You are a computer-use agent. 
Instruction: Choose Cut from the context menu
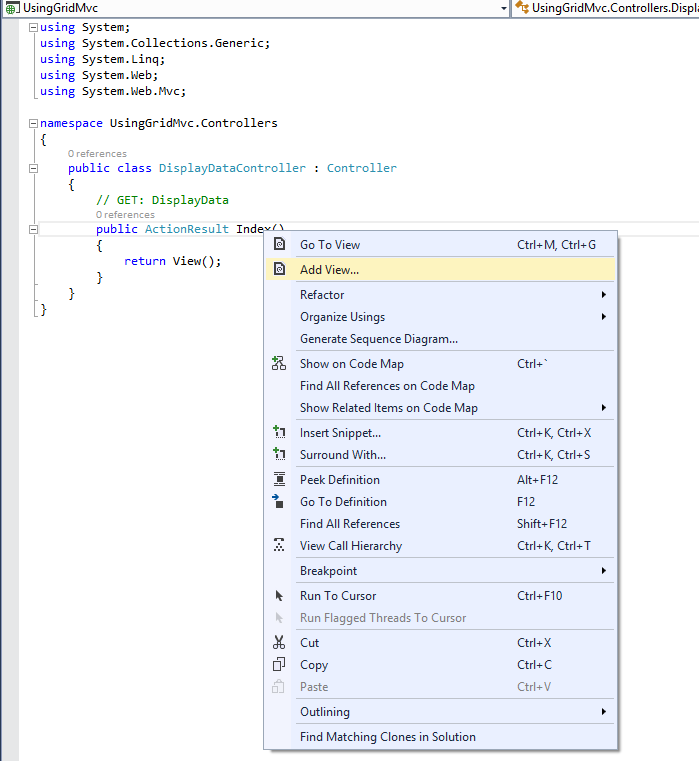(x=441, y=643)
